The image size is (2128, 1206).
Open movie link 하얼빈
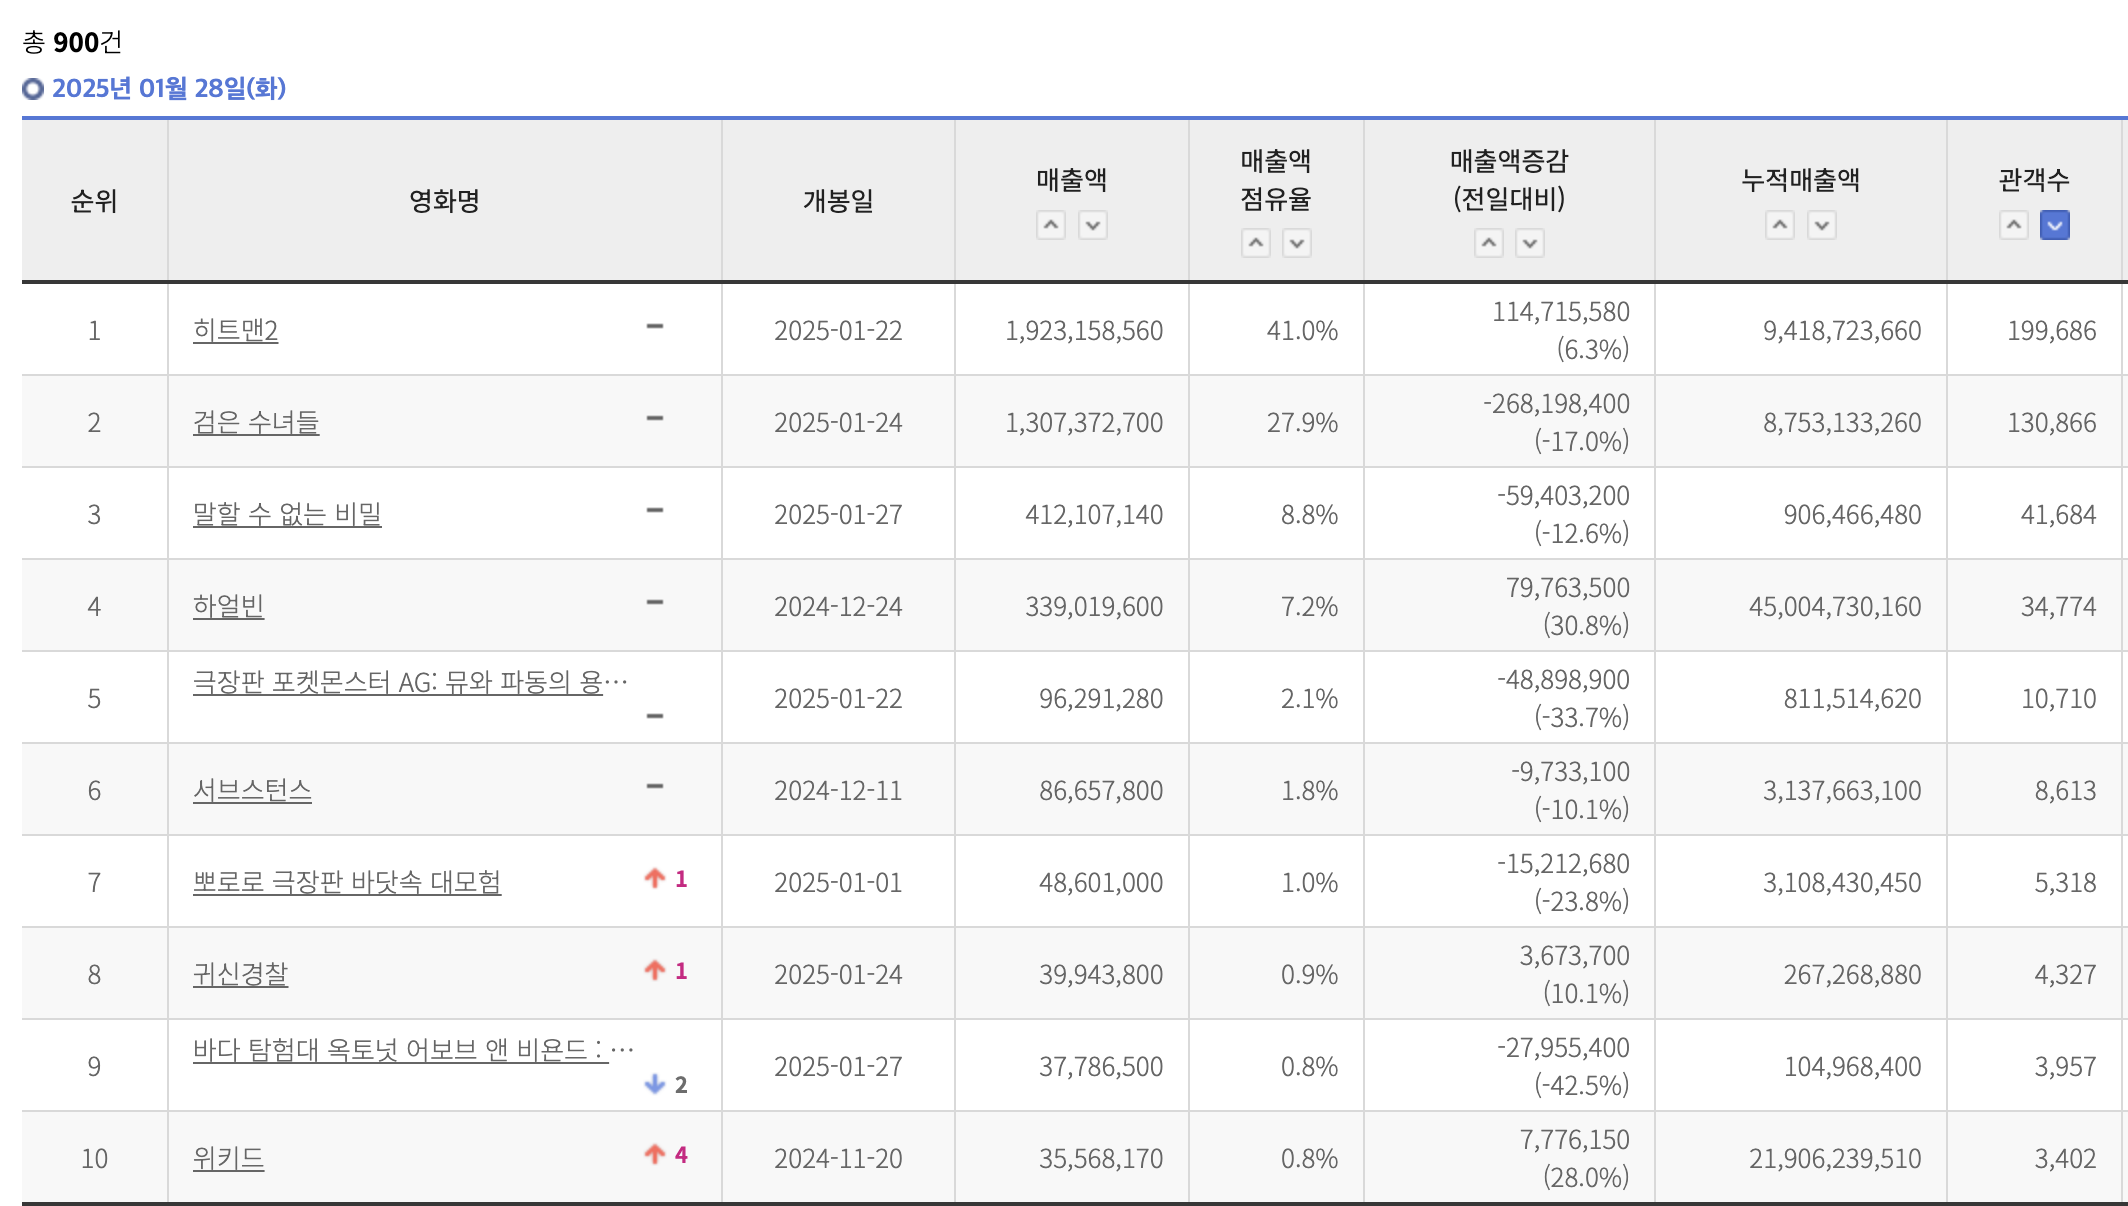point(228,607)
